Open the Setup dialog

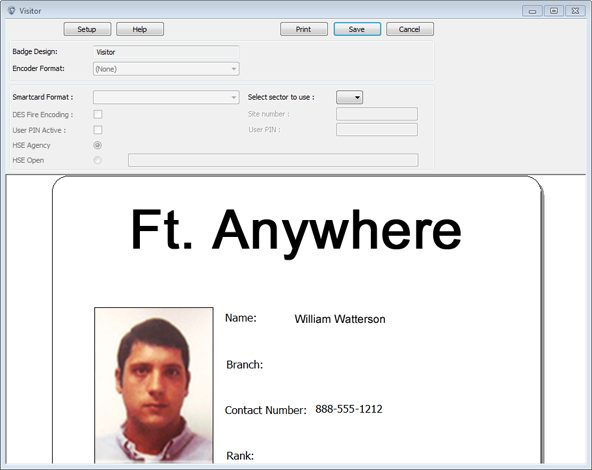click(87, 29)
